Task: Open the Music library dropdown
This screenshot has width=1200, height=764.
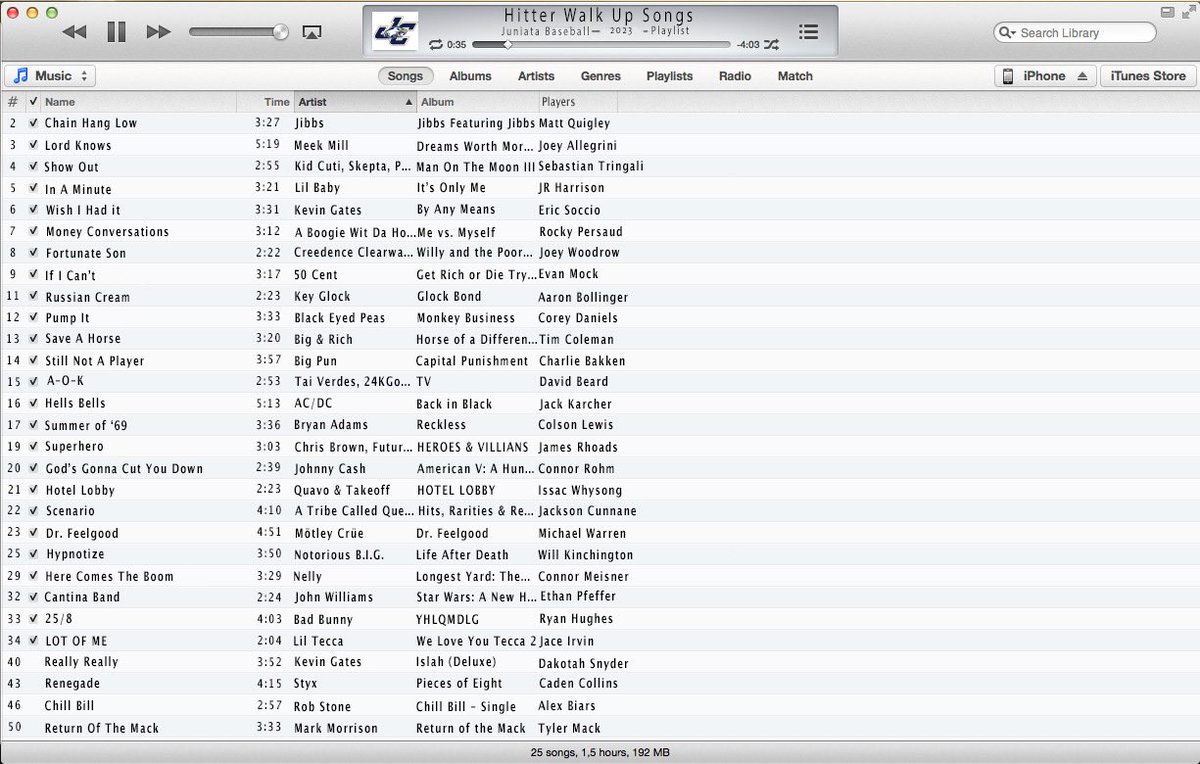Action: tap(50, 76)
